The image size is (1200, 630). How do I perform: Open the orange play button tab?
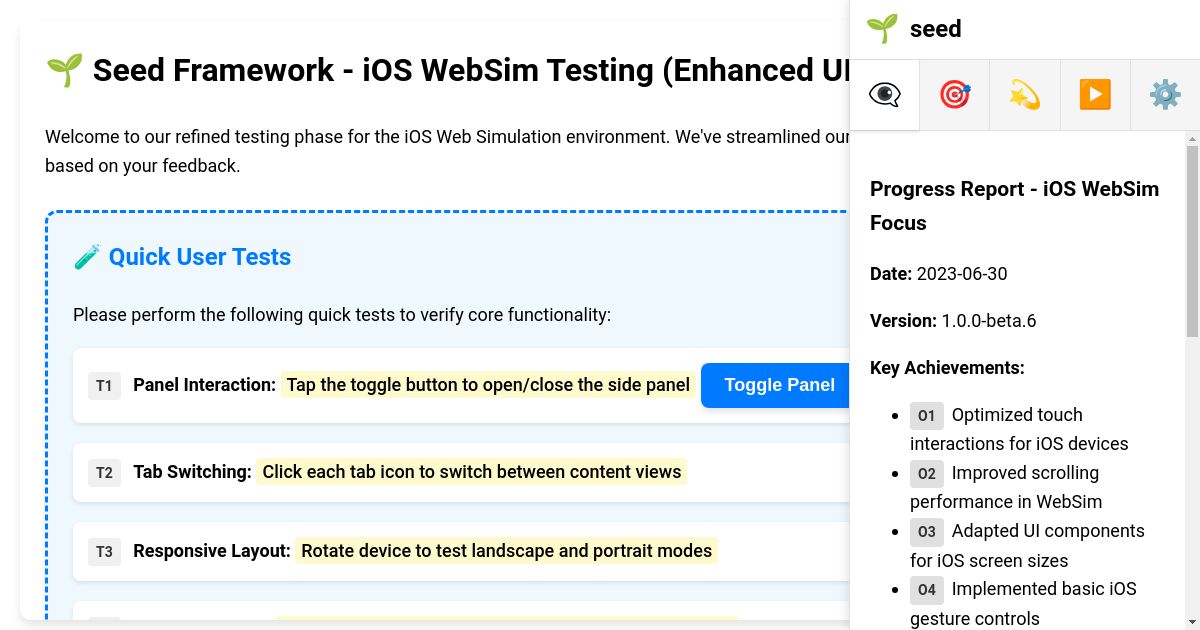point(1094,94)
